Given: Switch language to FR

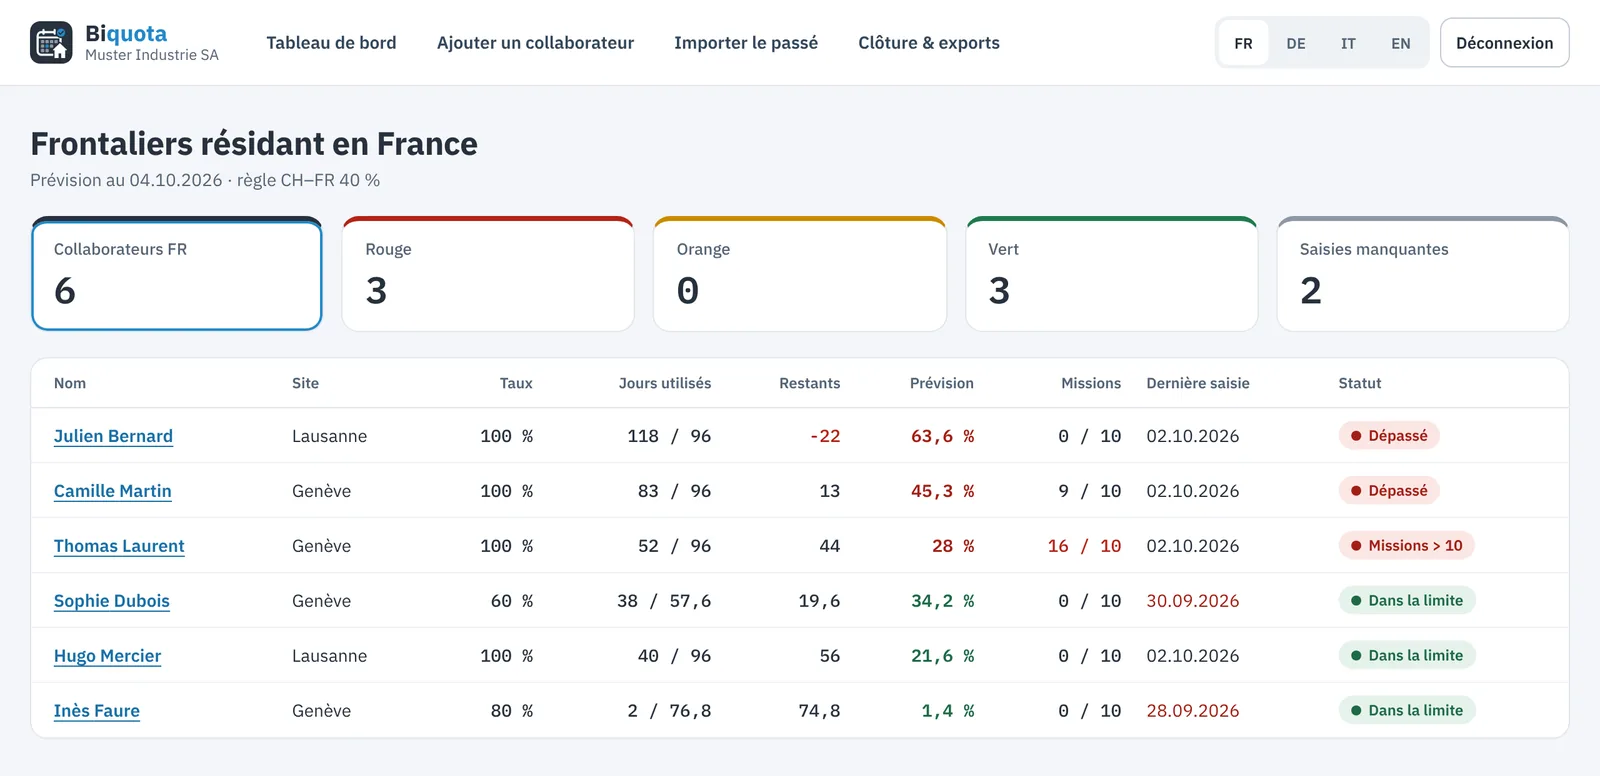Looking at the screenshot, I should (x=1243, y=43).
